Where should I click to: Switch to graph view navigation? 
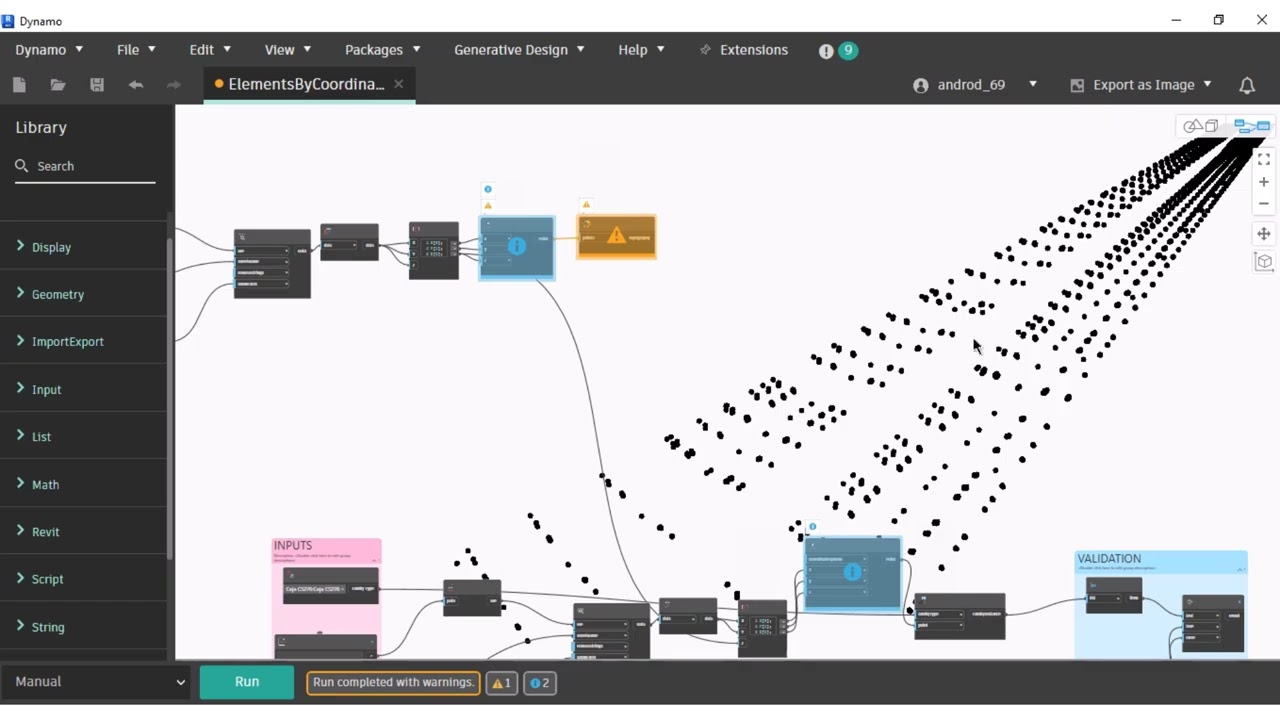[1252, 126]
